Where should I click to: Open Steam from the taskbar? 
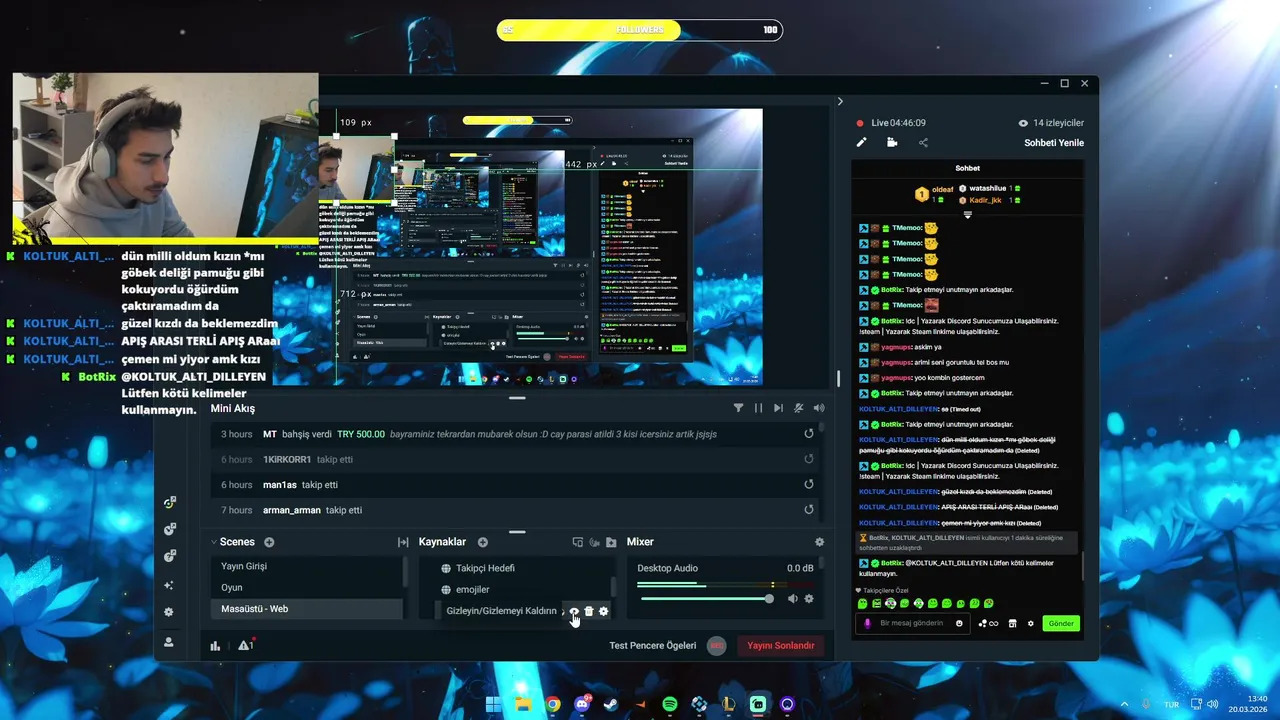coord(611,704)
